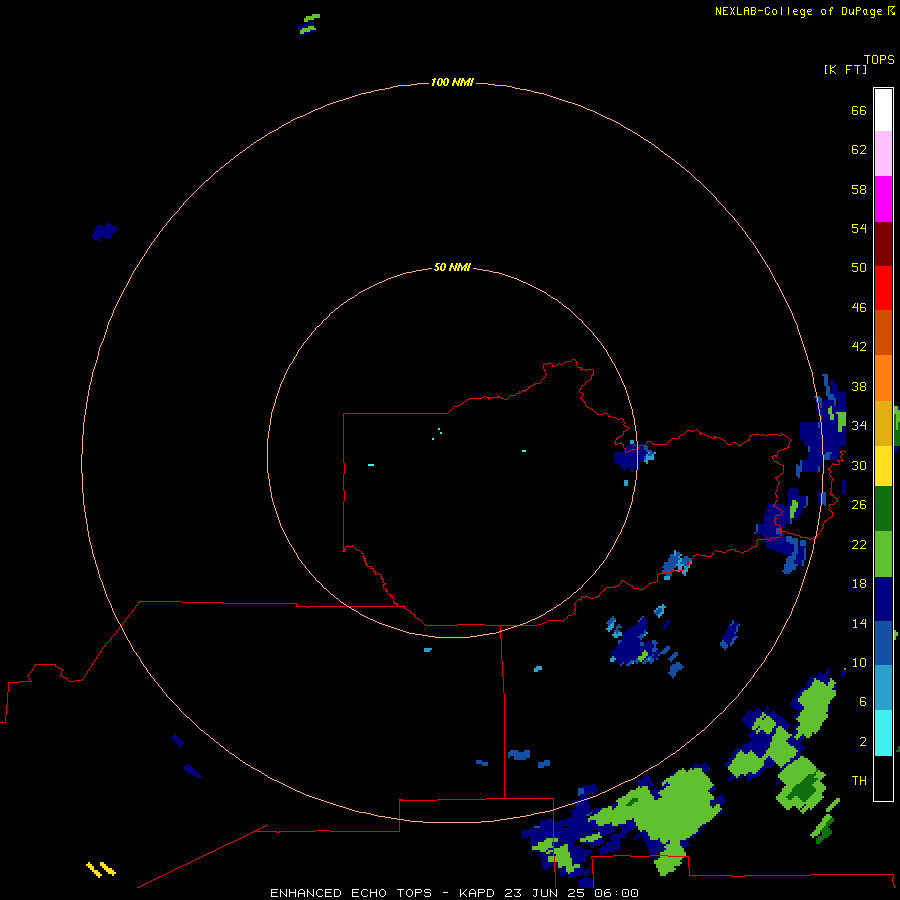Click the 100 NMI range ring label
This screenshot has width=900, height=900.
click(x=452, y=82)
